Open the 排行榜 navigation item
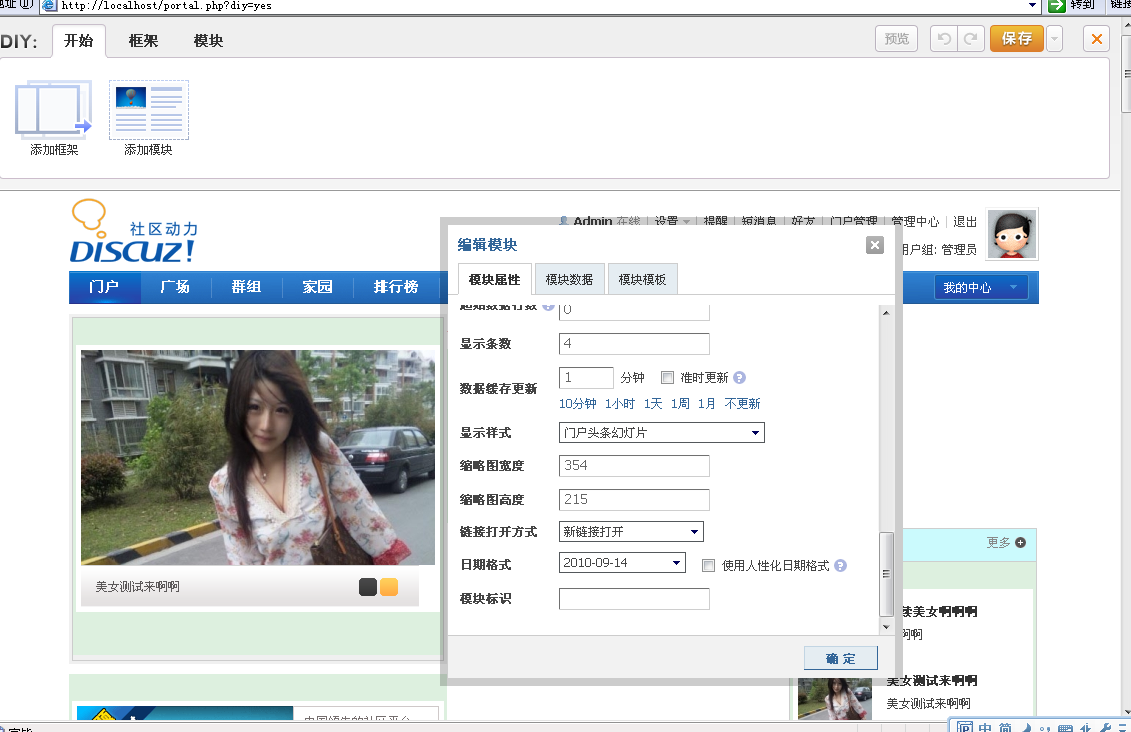 tap(396, 287)
